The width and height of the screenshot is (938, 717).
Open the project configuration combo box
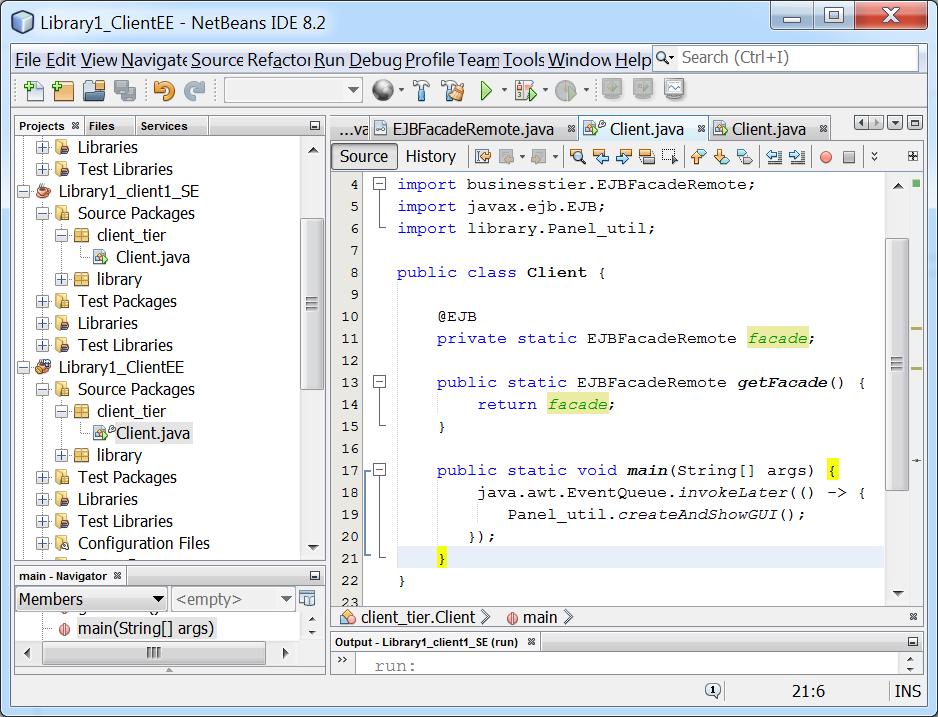pos(293,90)
